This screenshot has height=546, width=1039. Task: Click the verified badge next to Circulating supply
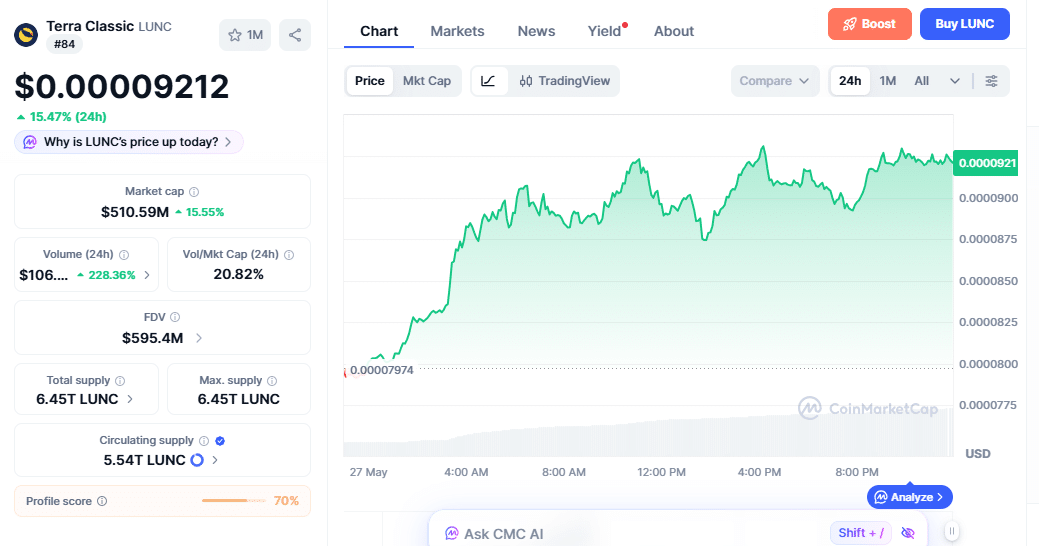pos(220,441)
